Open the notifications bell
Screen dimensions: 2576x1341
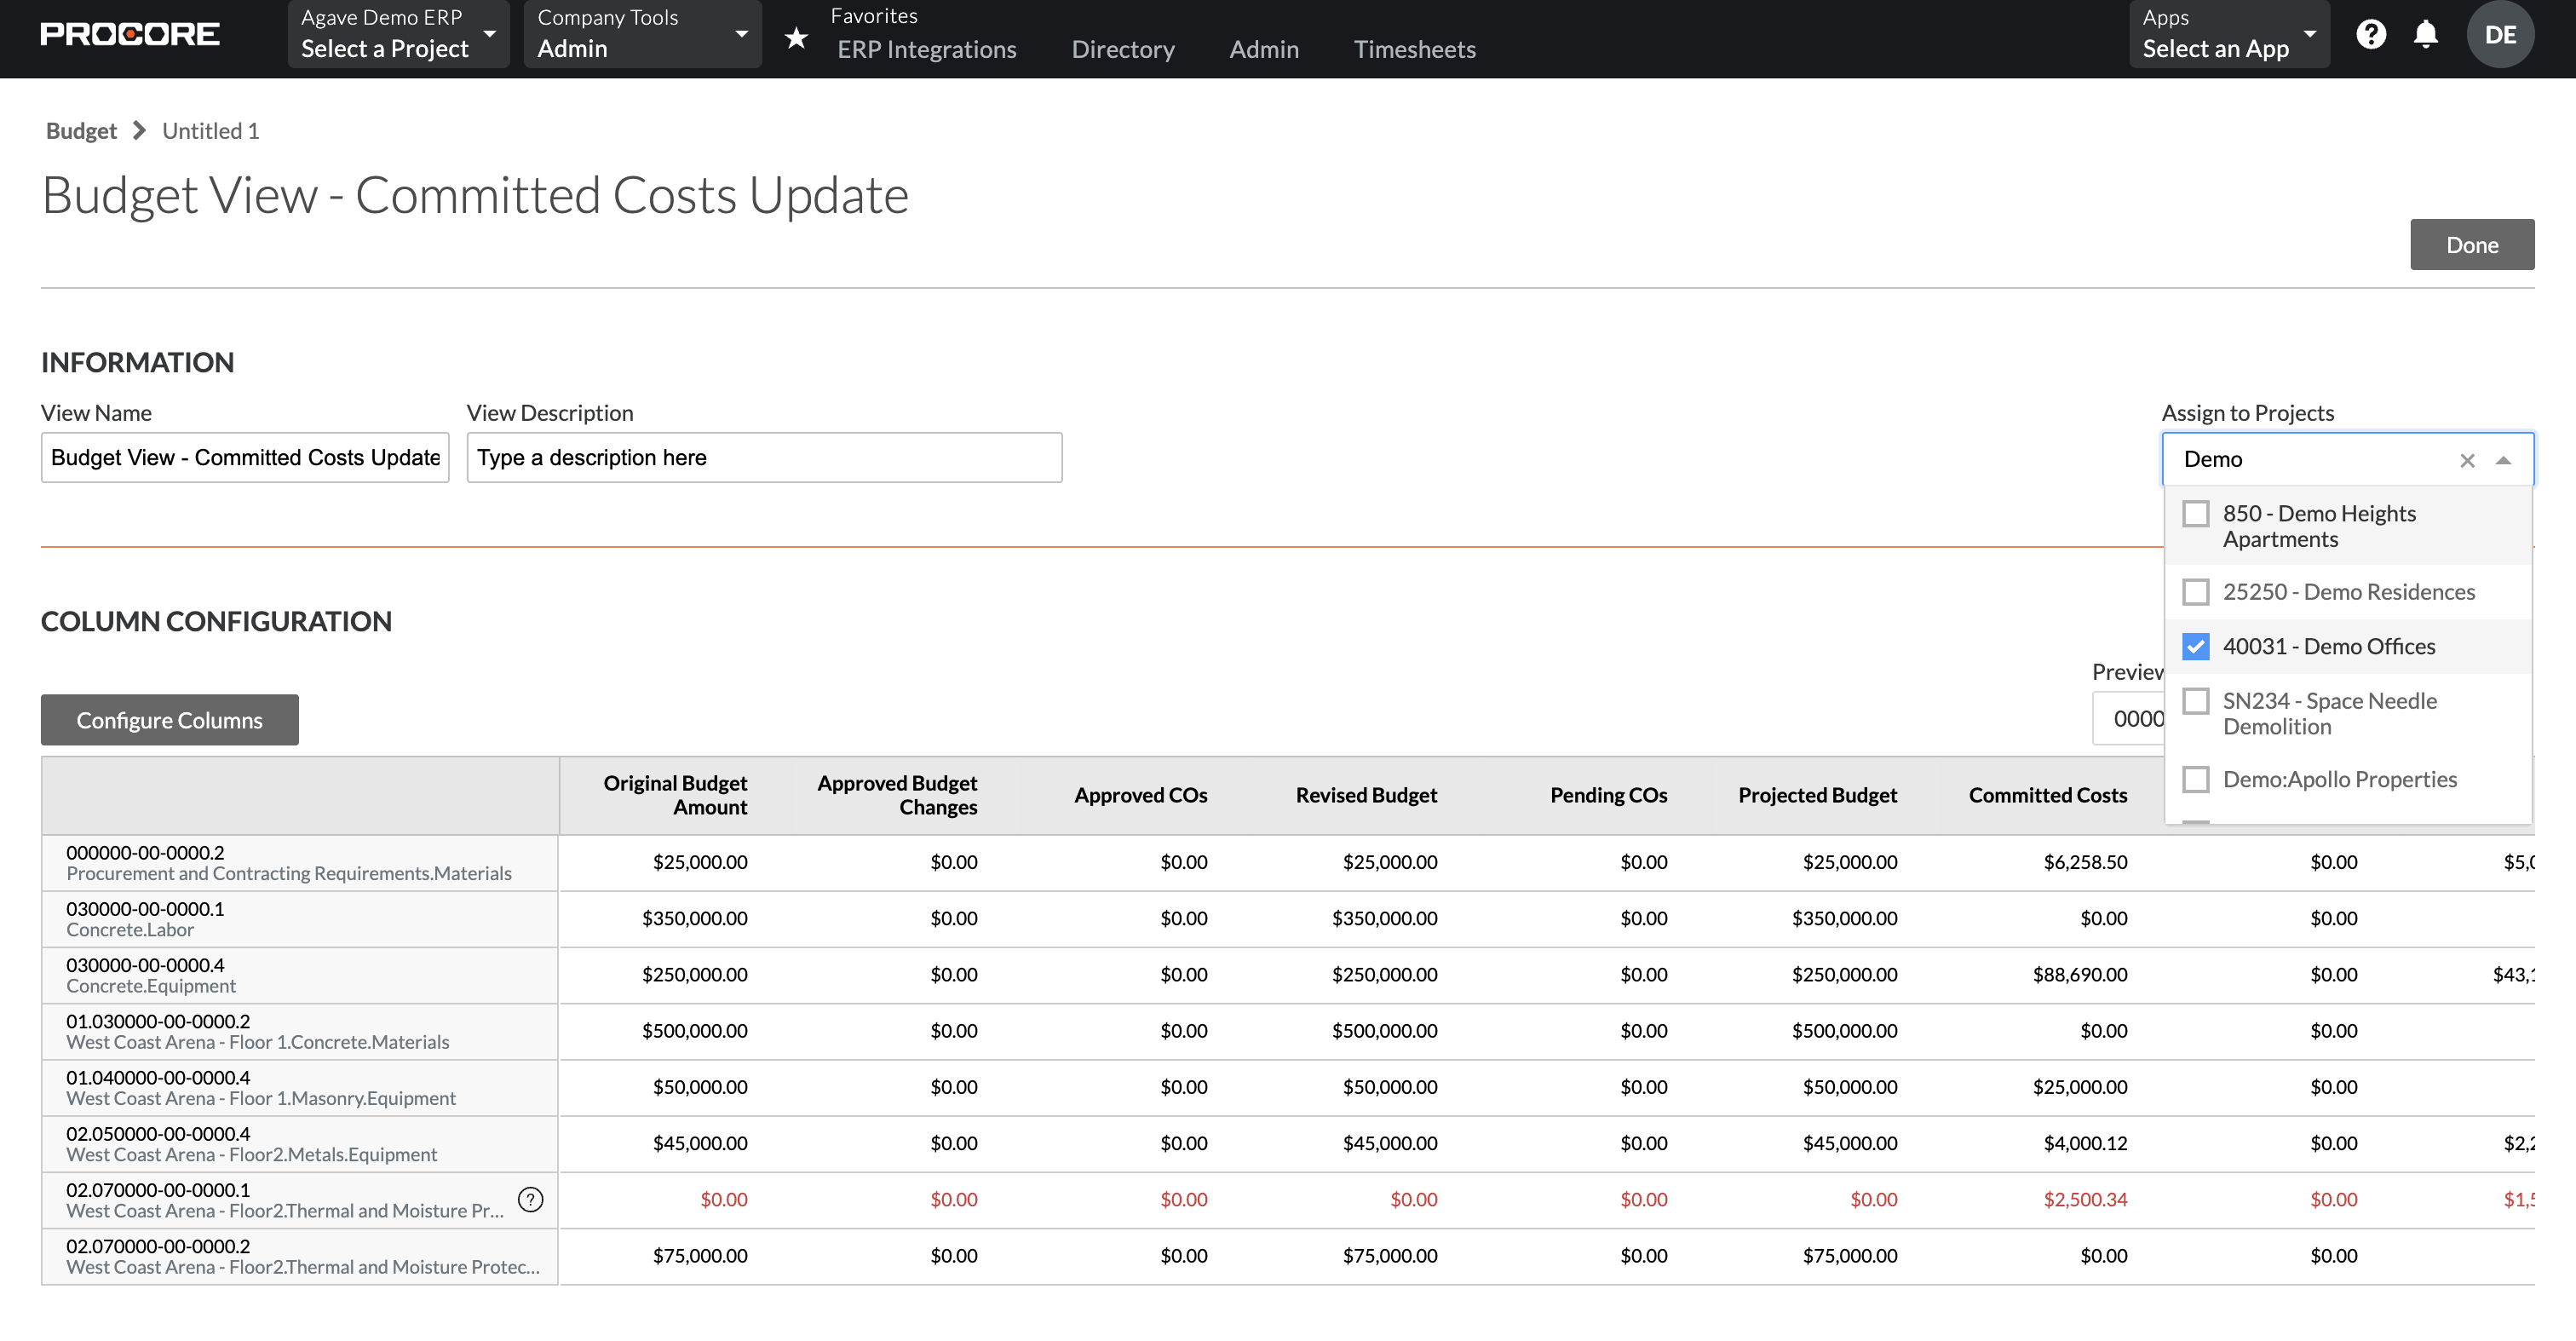2426,34
